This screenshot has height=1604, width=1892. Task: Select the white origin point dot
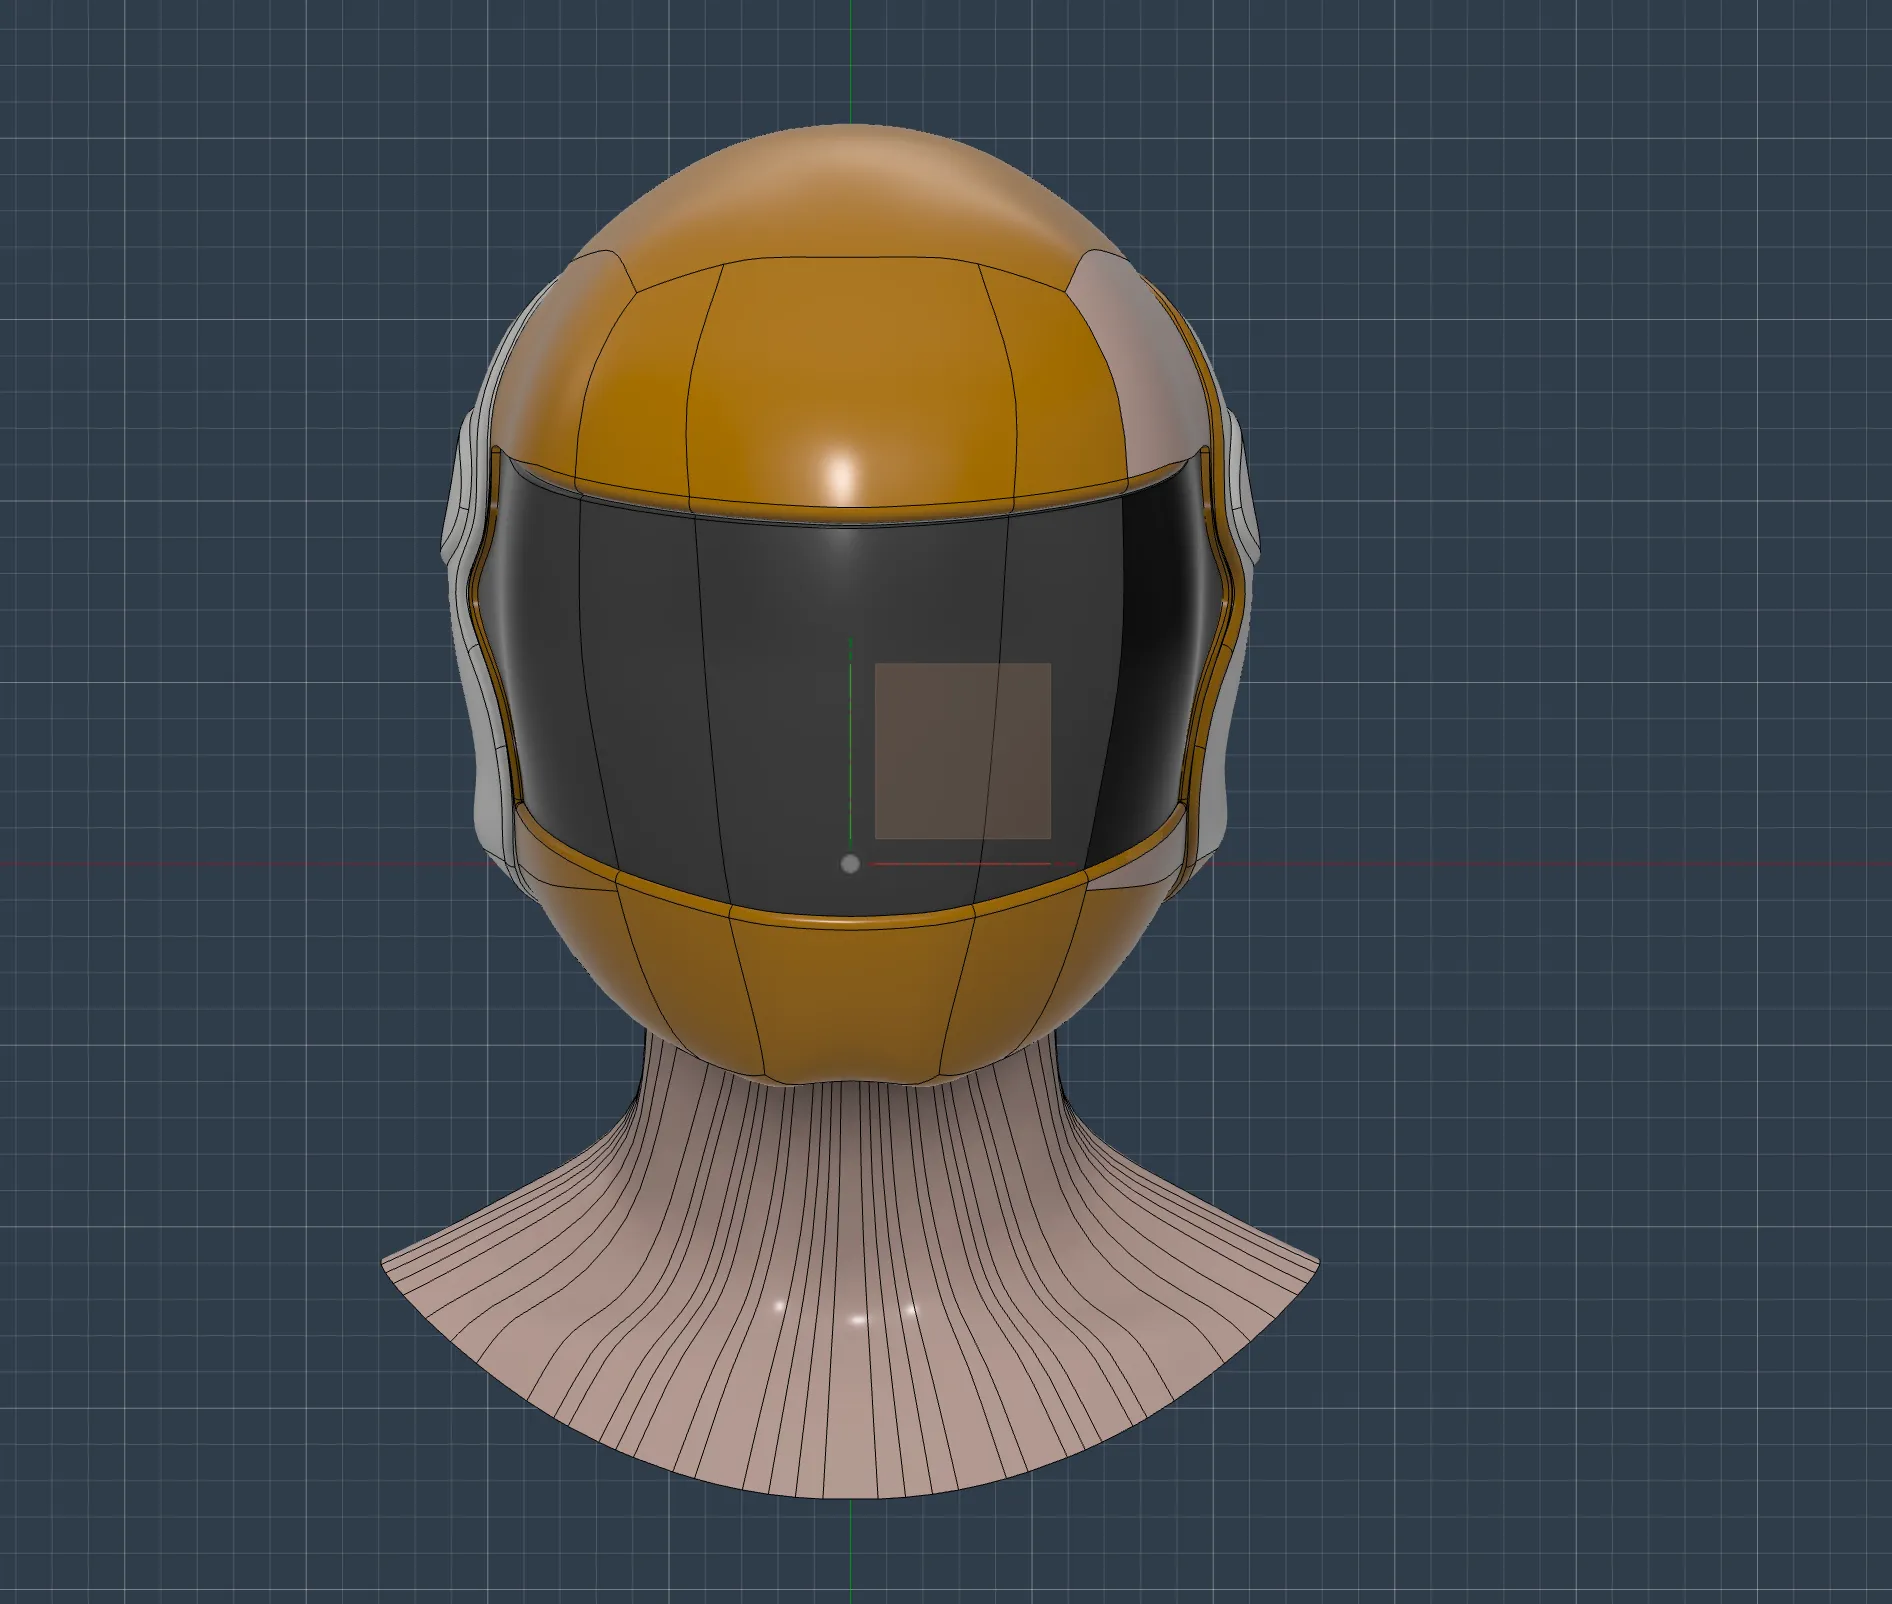coord(852,864)
